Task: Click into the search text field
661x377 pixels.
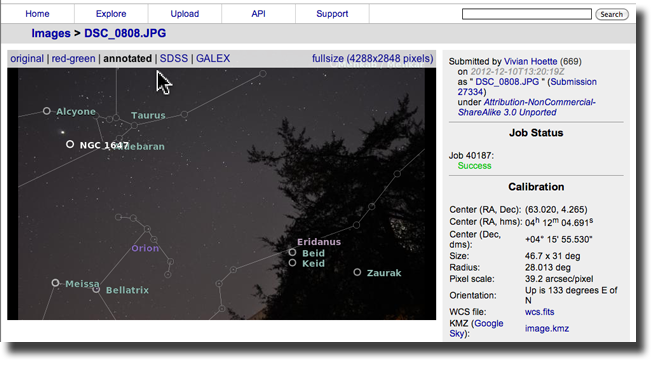Action: point(527,14)
